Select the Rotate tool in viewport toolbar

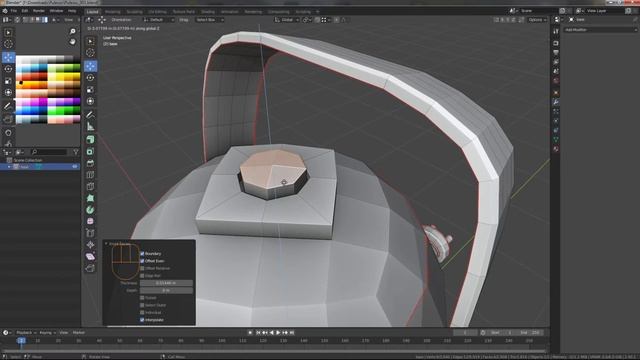click(x=91, y=78)
